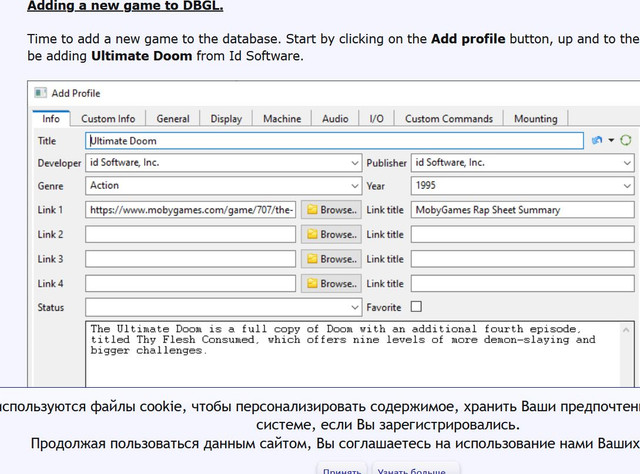The height and width of the screenshot is (474, 640).
Task: Open the Machine tab
Action: (x=282, y=119)
